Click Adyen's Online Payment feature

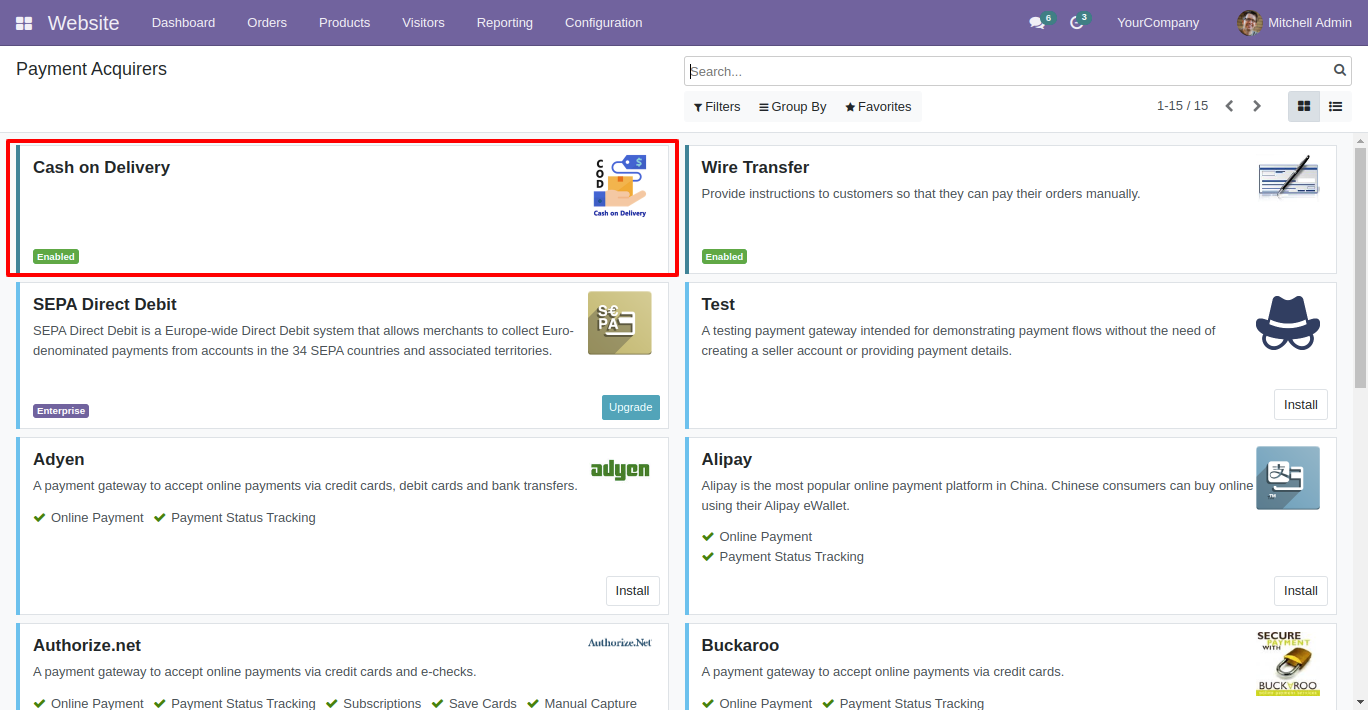[88, 518]
